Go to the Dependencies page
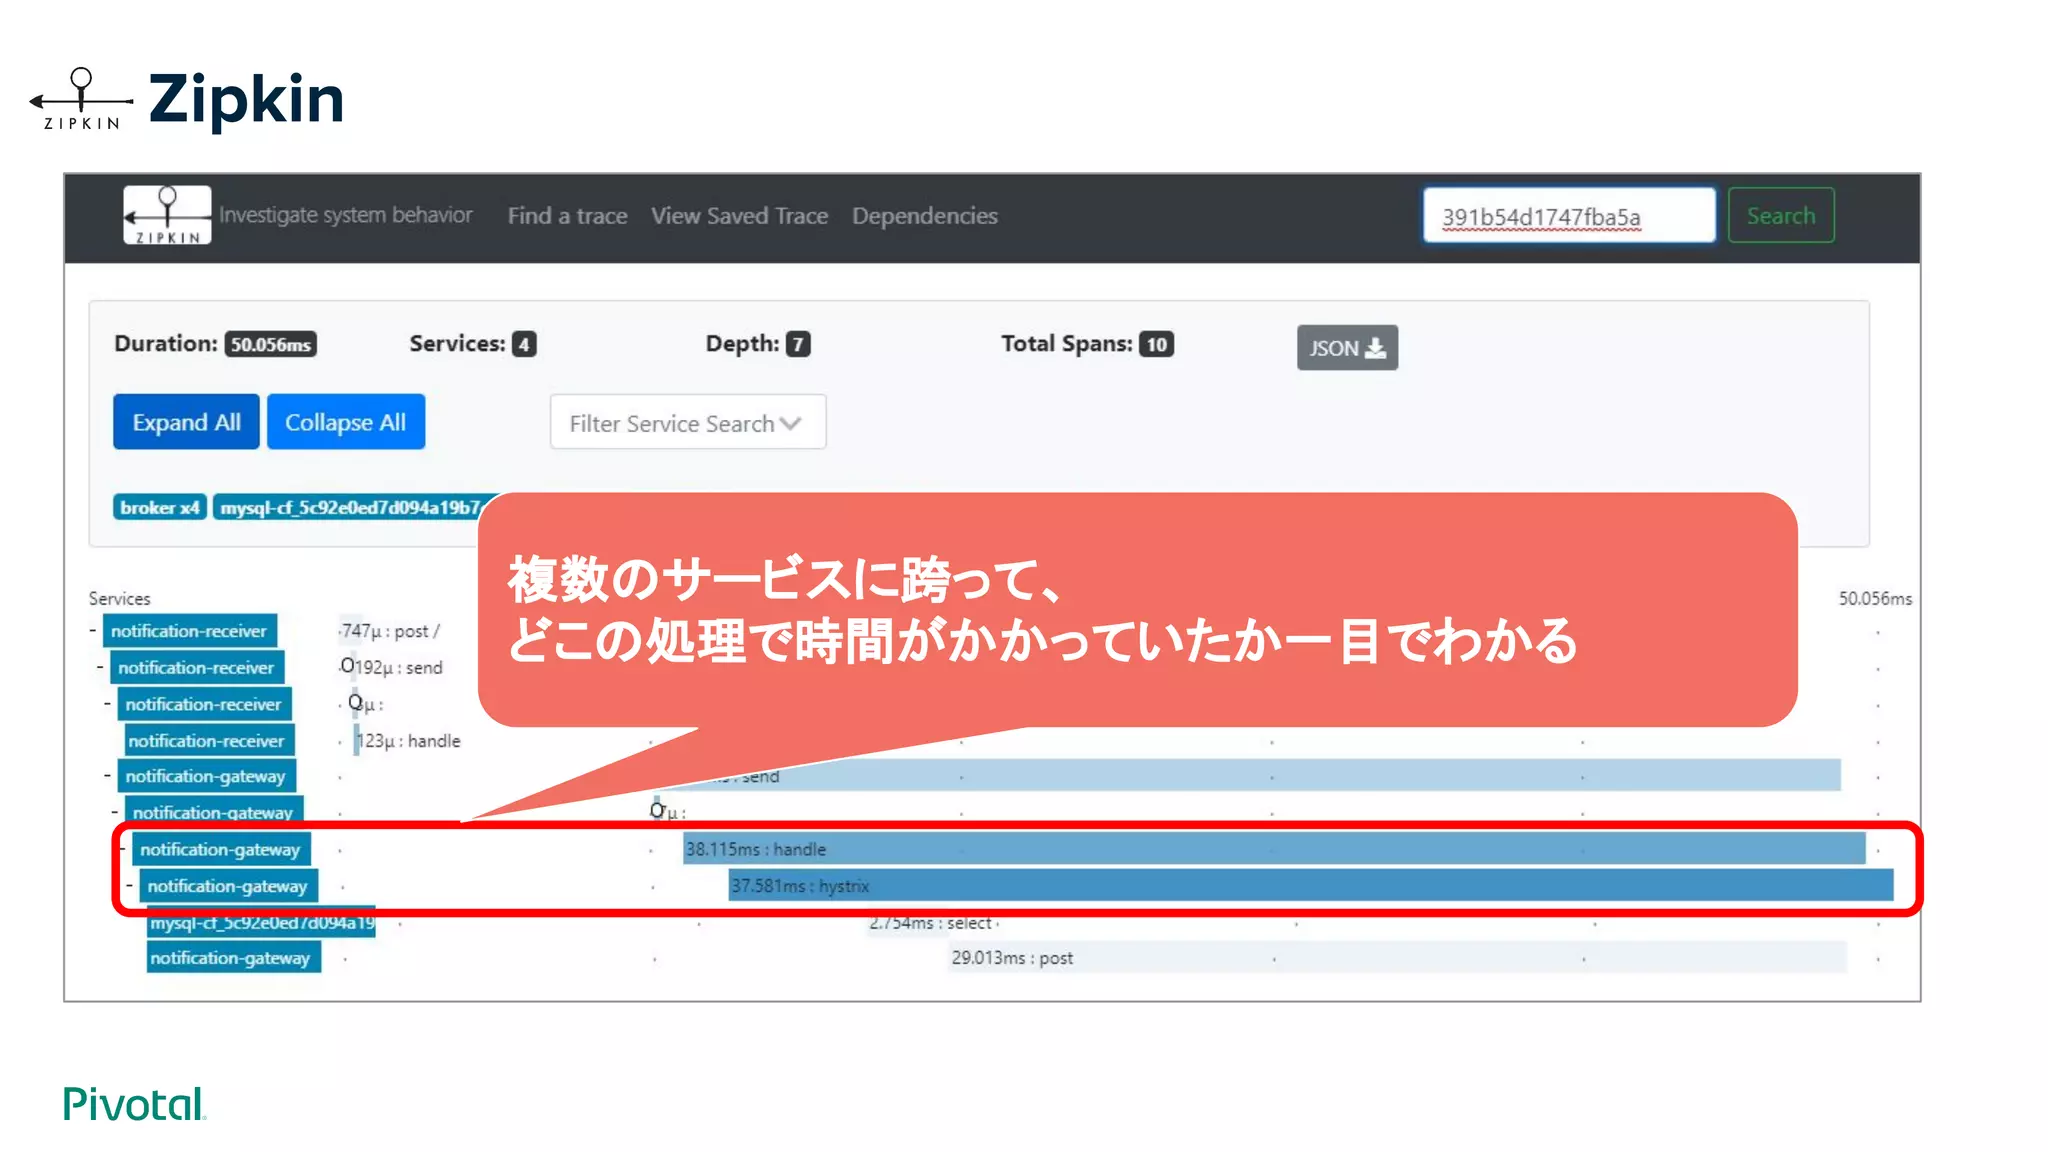This screenshot has width=2048, height=1152. (x=924, y=216)
